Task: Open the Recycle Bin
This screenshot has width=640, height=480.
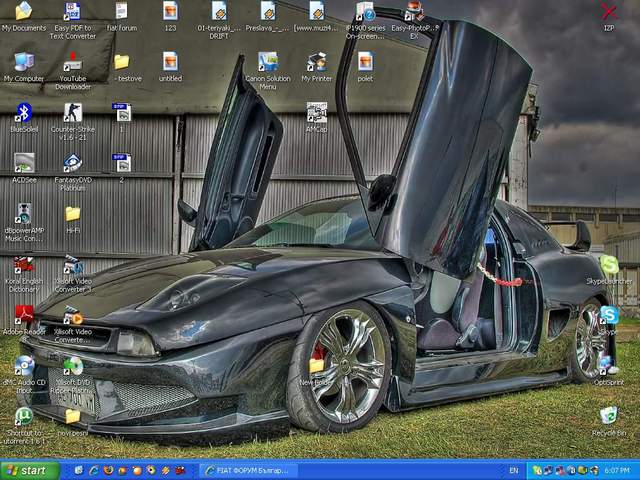Action: point(608,416)
